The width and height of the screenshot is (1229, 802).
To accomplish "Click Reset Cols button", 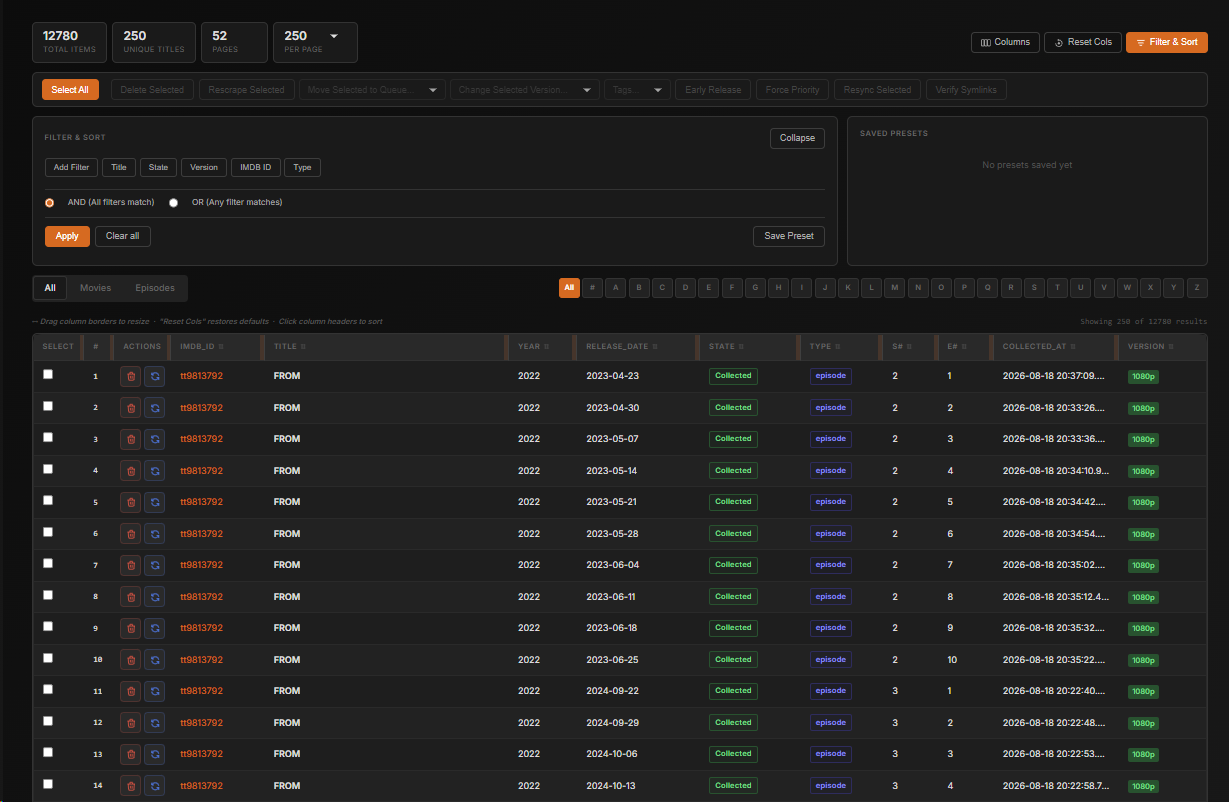I will point(1083,42).
